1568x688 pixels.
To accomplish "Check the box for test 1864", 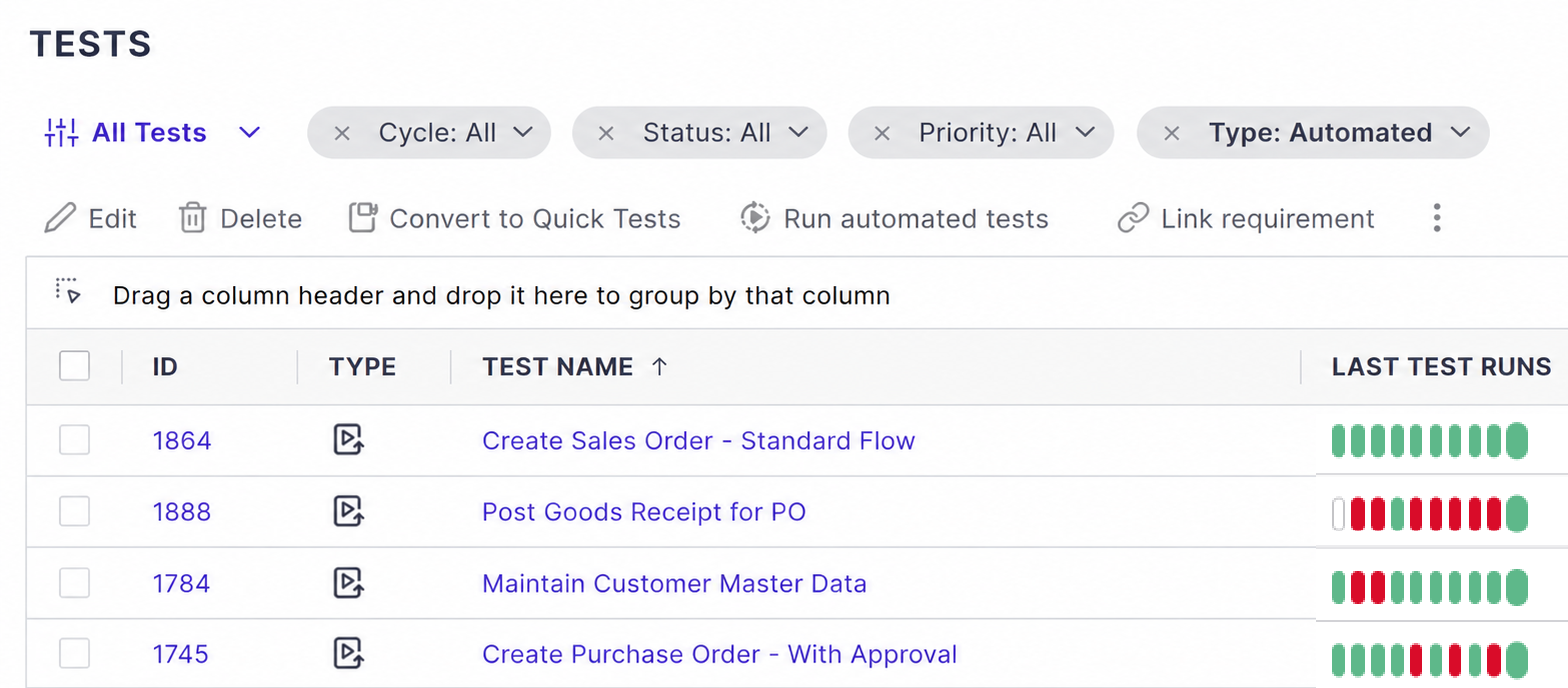I will point(74,440).
